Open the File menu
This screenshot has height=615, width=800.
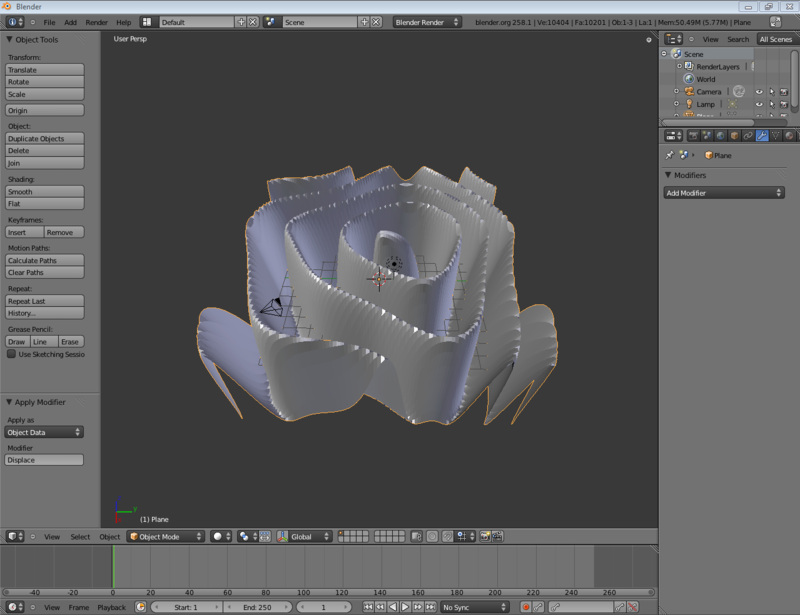[49, 22]
